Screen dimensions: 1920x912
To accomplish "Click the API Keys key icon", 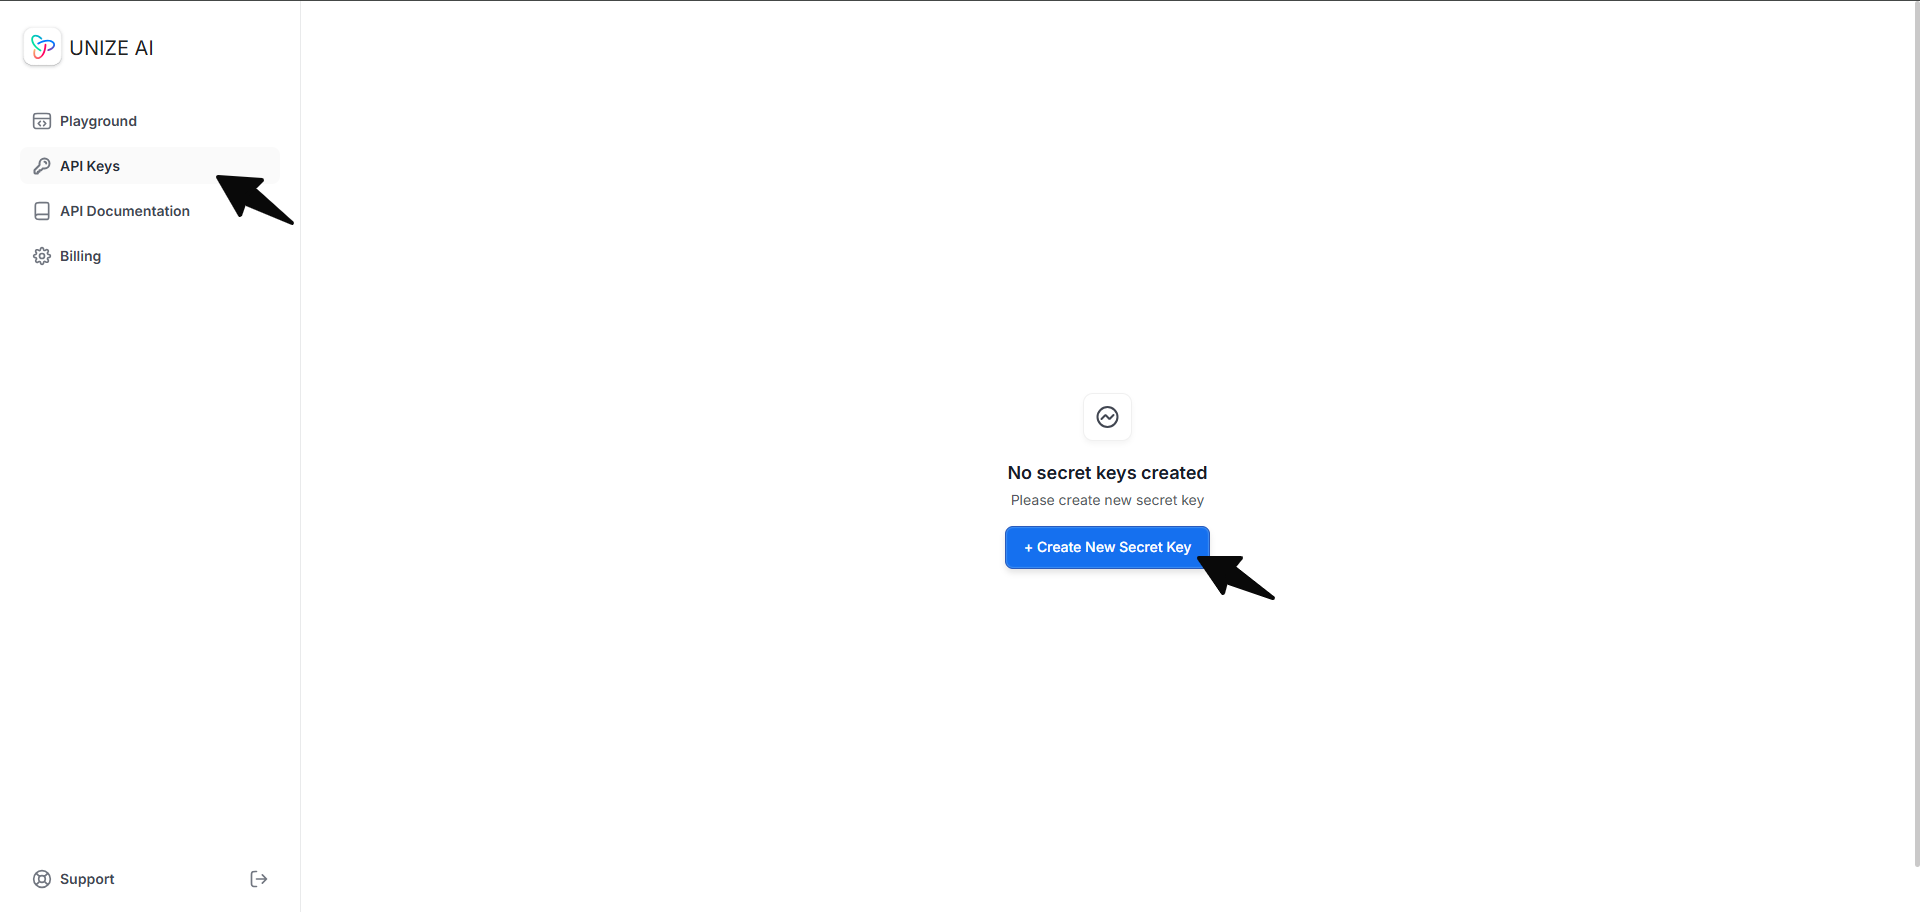I will (x=42, y=166).
